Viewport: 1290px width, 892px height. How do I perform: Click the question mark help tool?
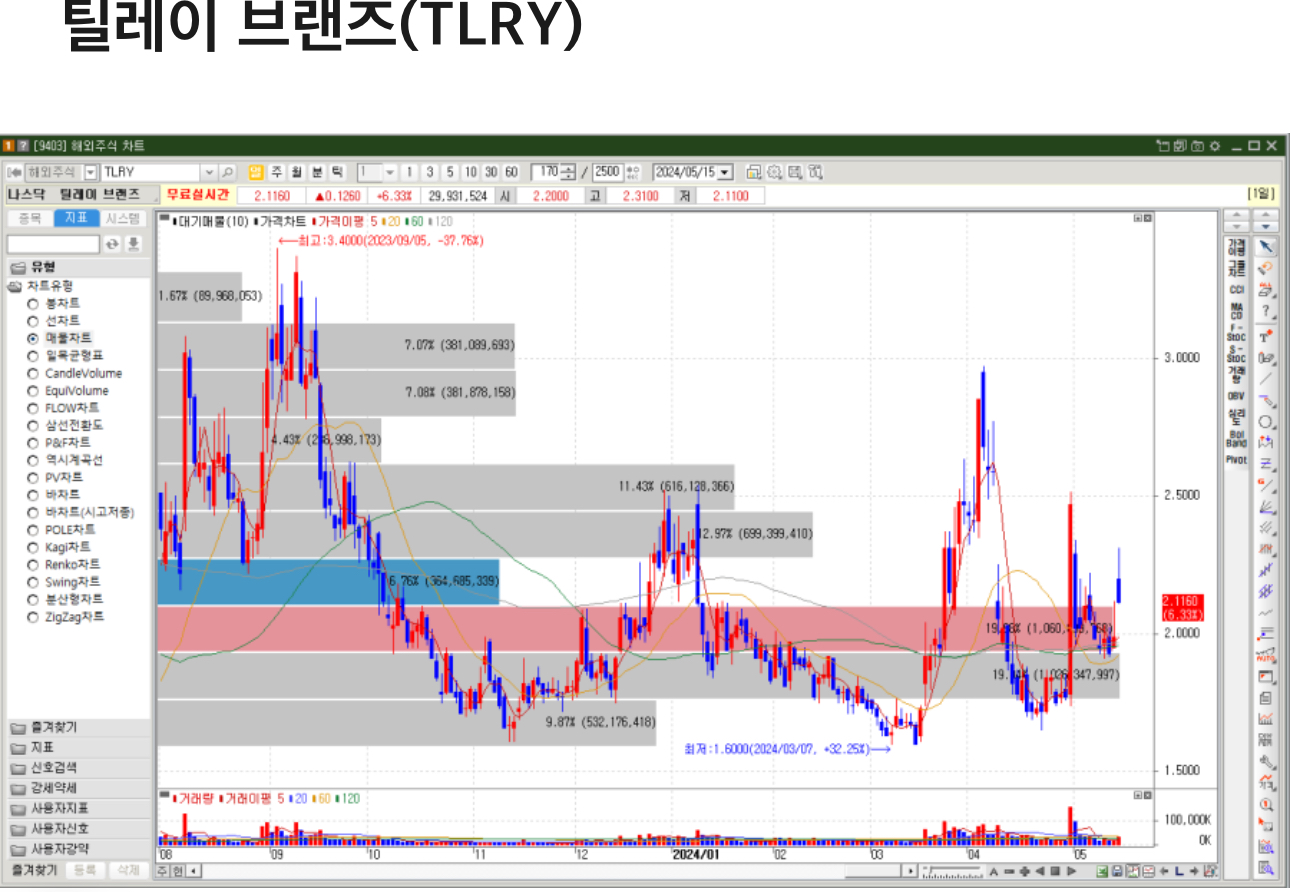pos(1266,310)
